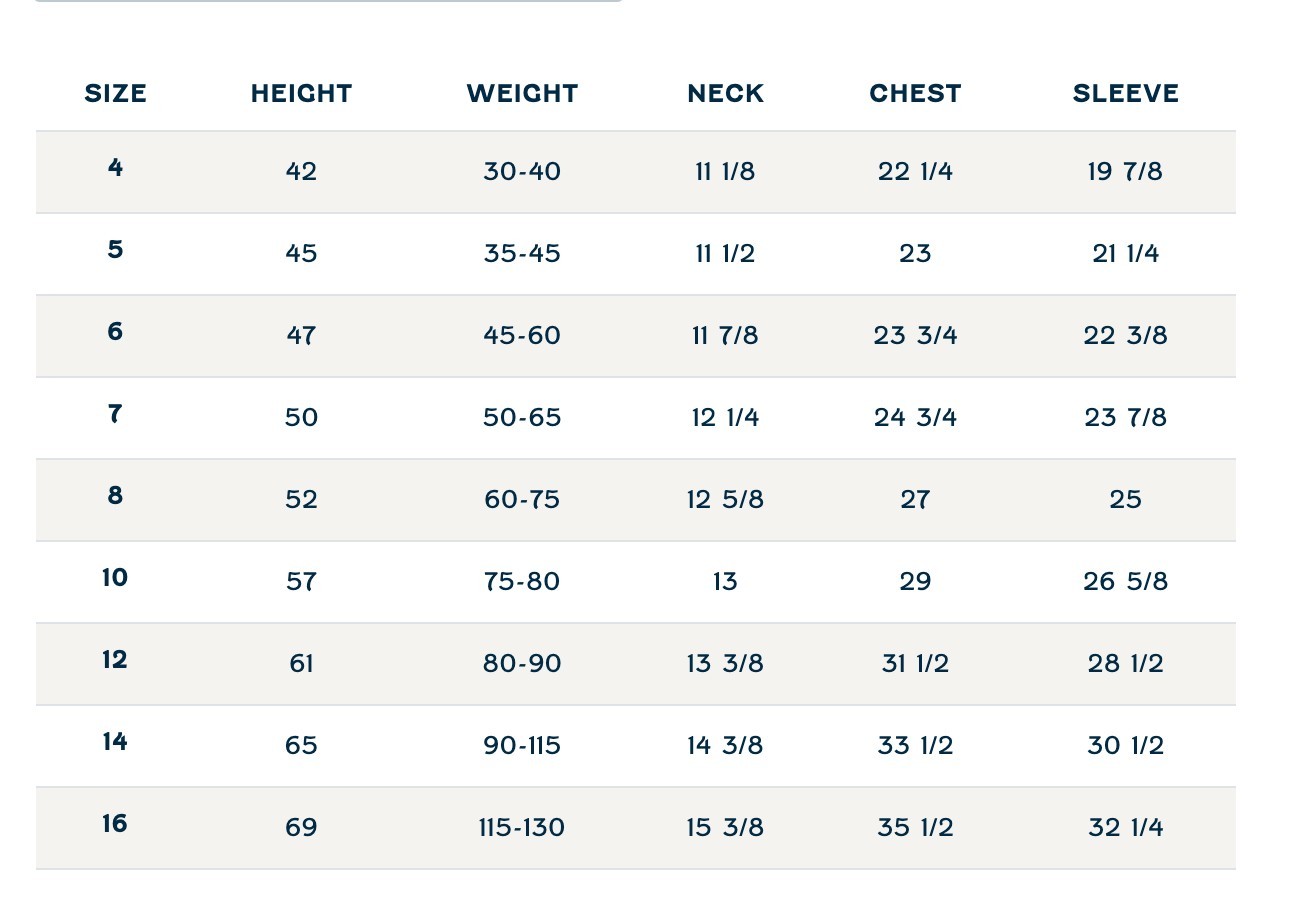Click the HEIGHT column header

click(x=301, y=94)
